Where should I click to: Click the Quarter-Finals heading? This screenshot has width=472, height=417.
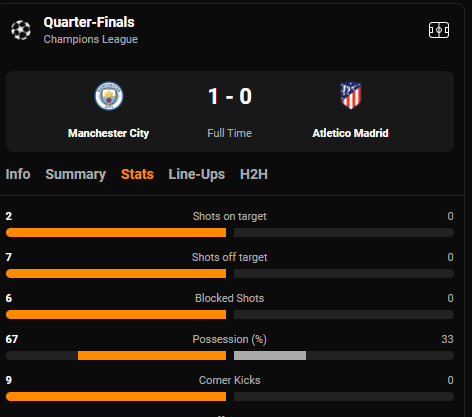(89, 22)
